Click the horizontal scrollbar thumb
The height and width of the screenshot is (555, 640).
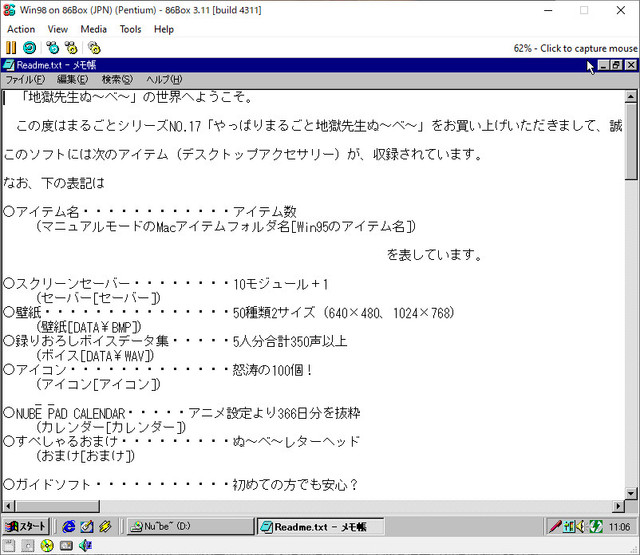pos(57,506)
